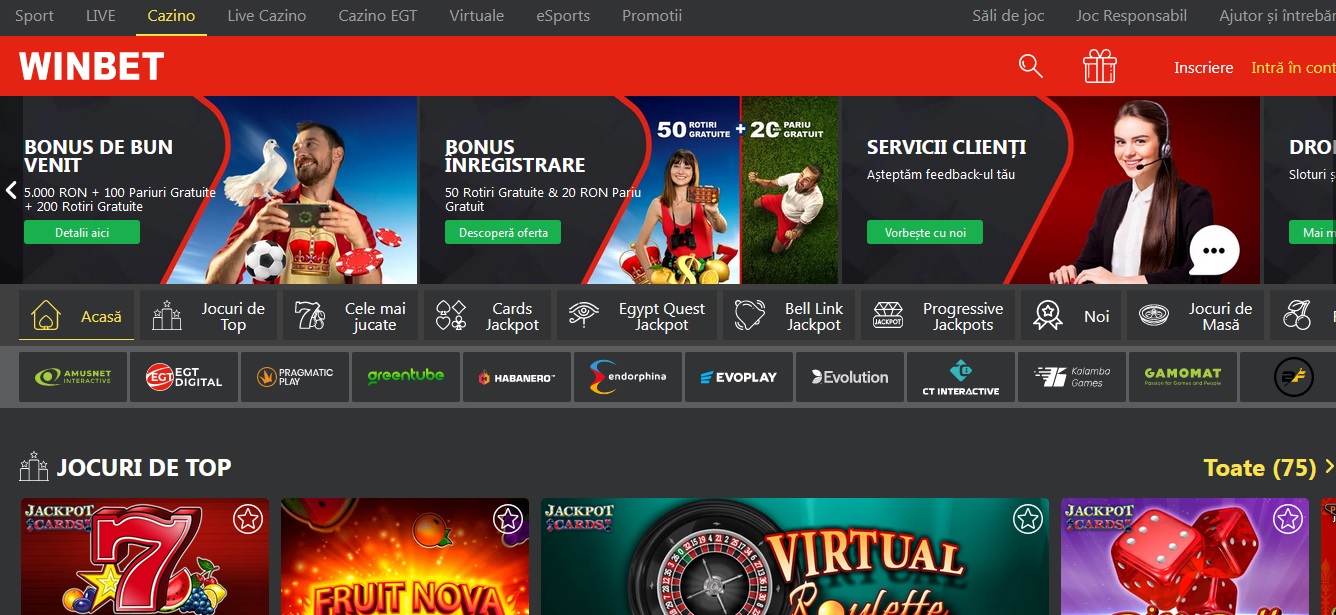Open Joc Responsabil link

click(x=1132, y=16)
